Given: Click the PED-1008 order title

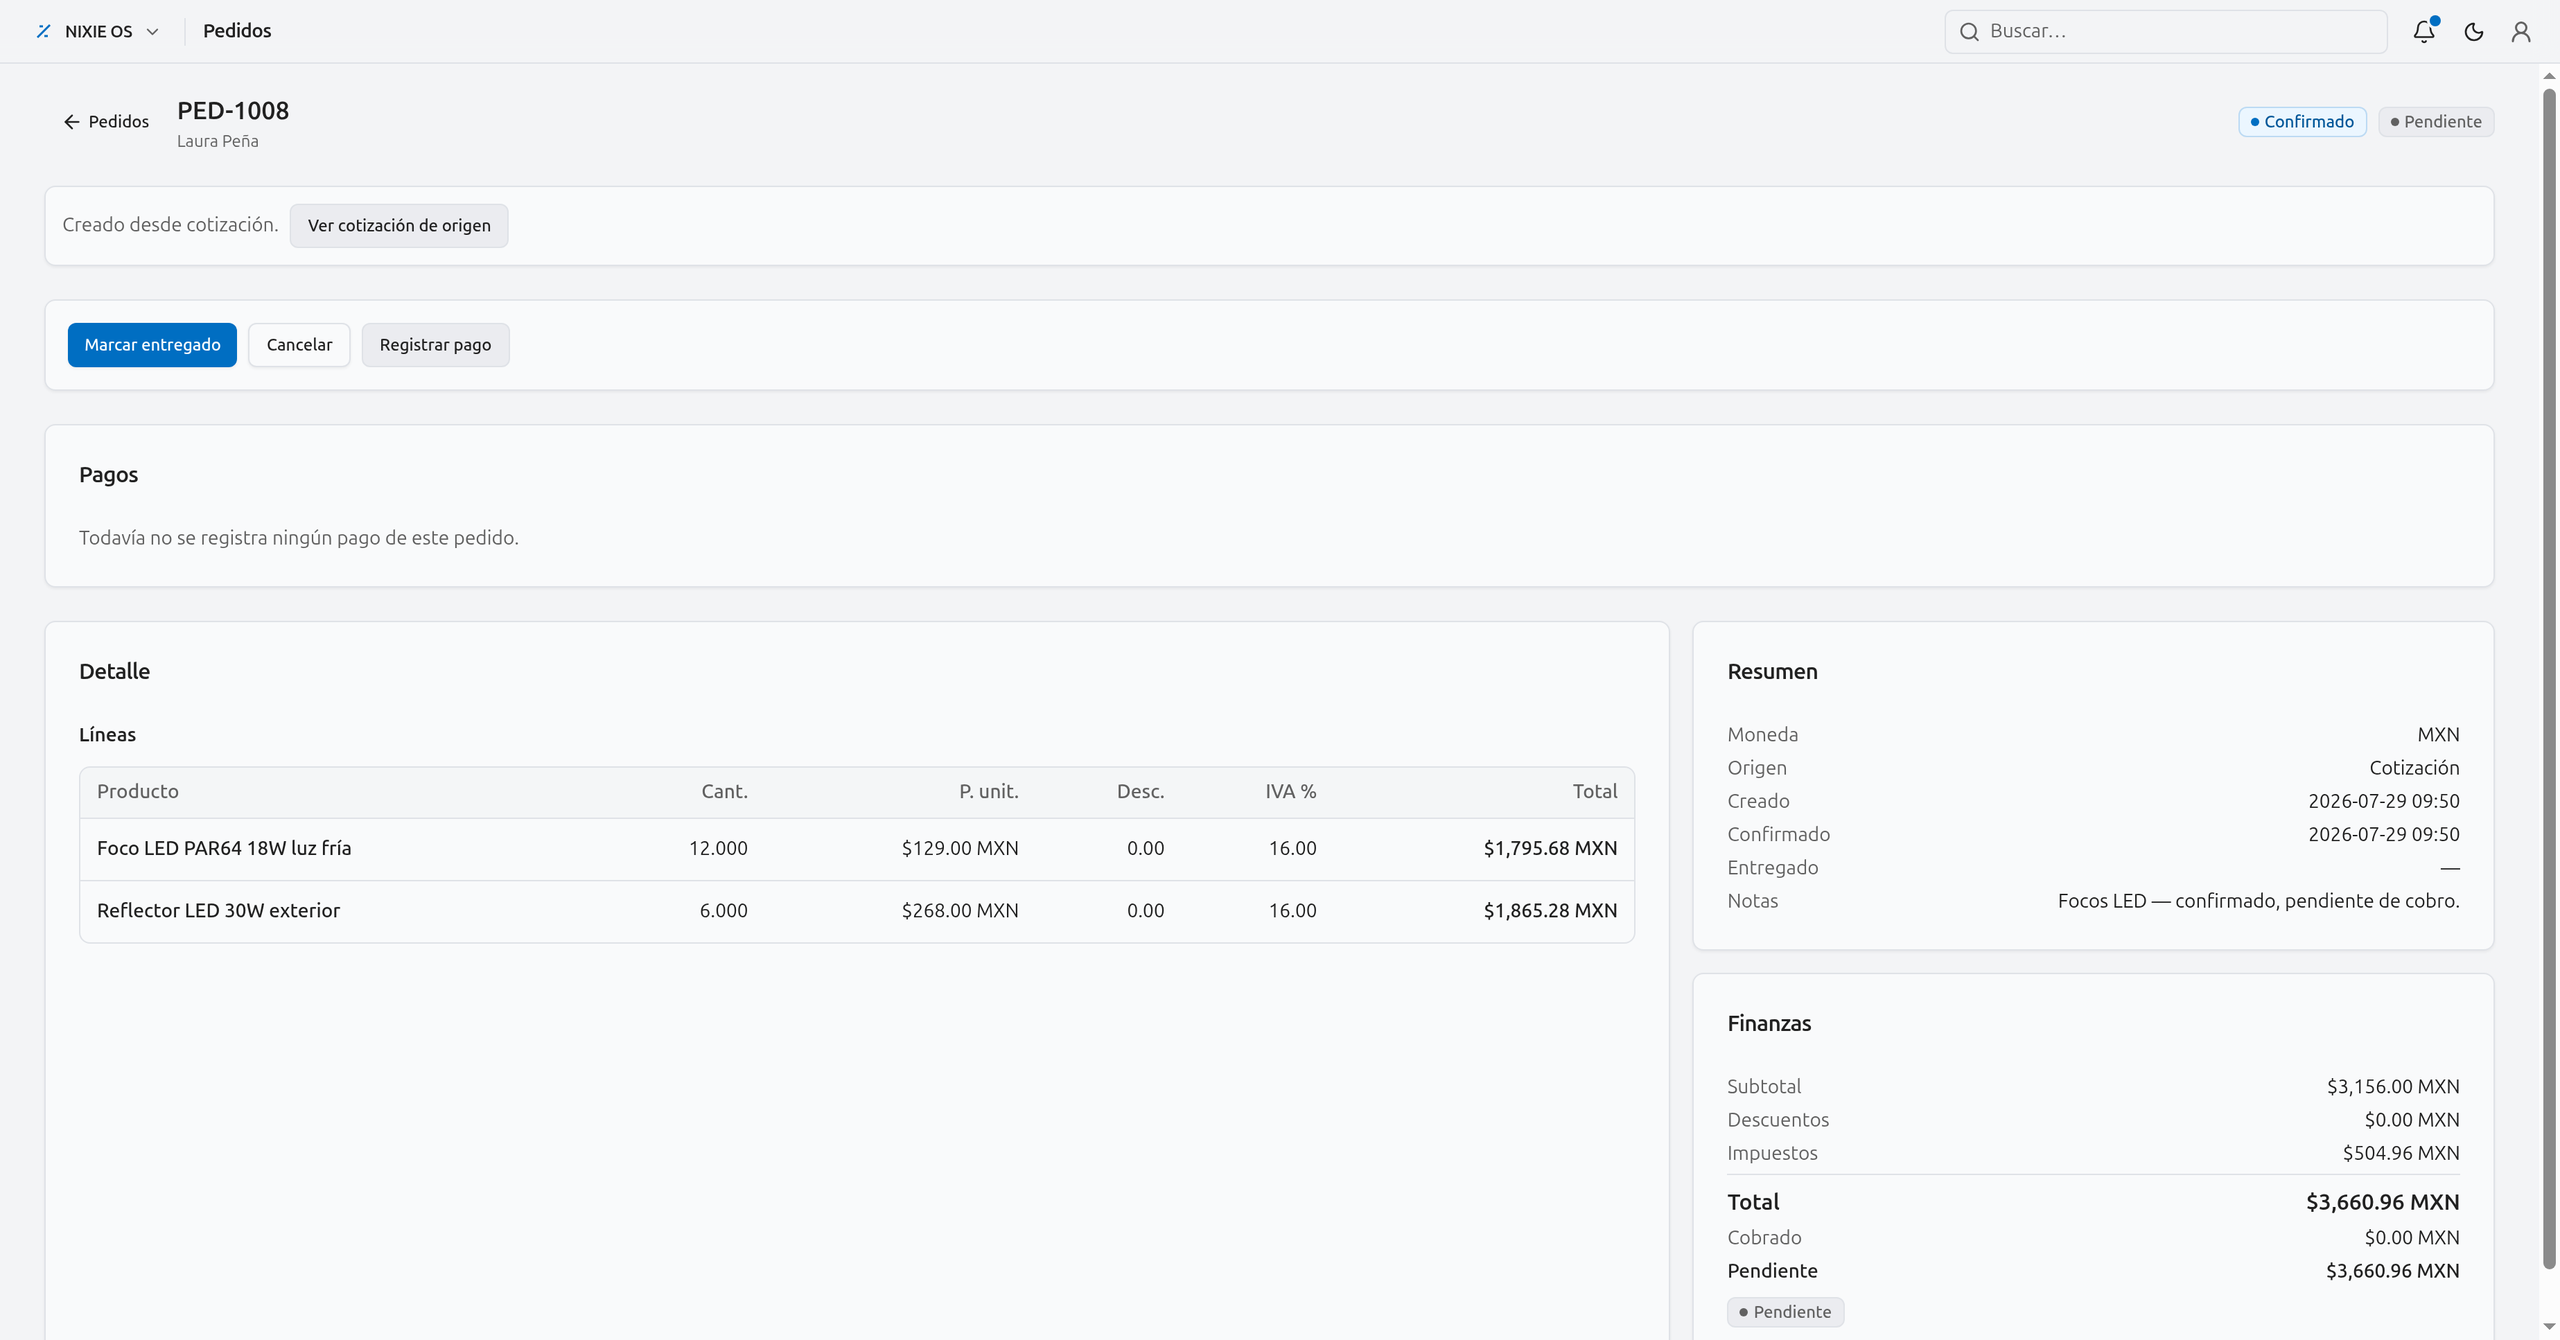Looking at the screenshot, I should 233,110.
